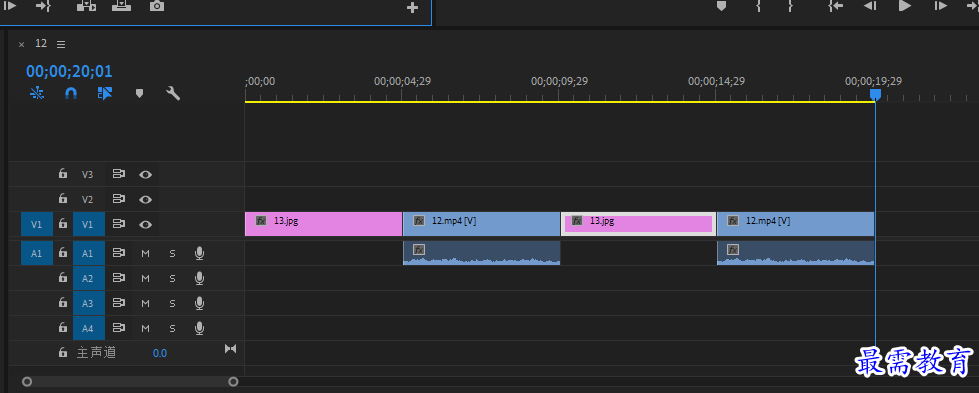Screen dimensions: 979x393
Task: Click the fx badge on the first 13.jpg
Action: tap(261, 221)
